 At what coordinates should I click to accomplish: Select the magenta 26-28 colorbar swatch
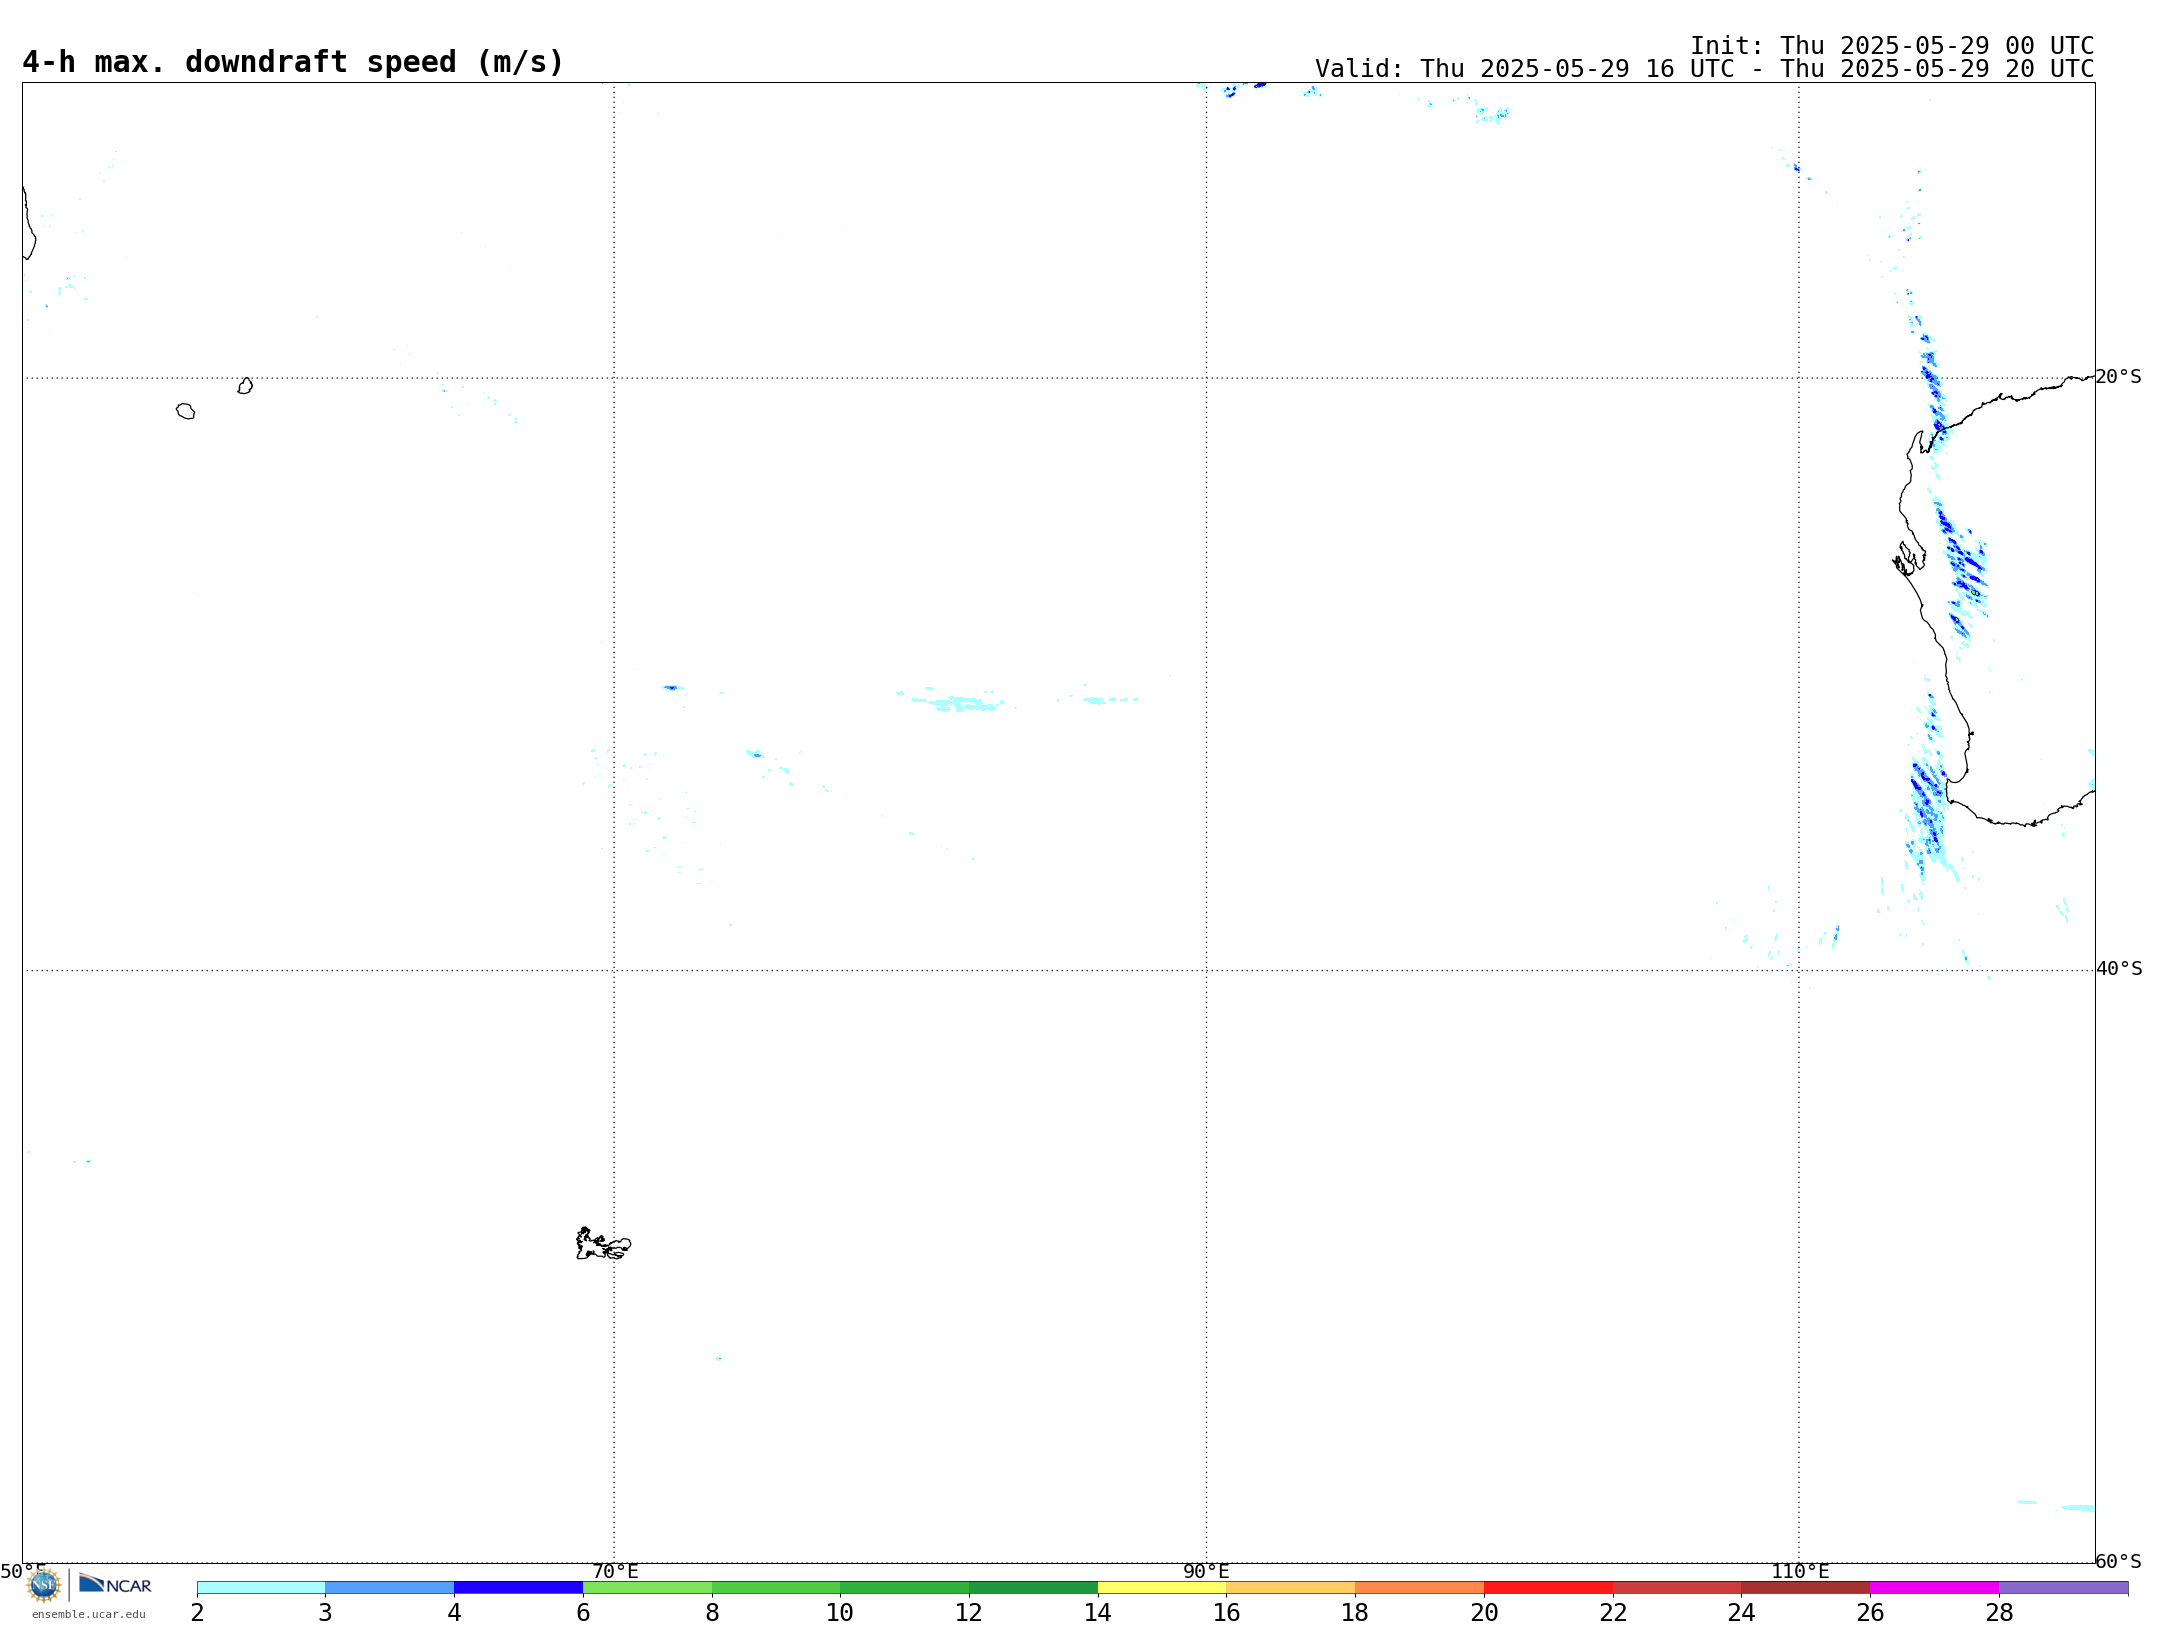1934,1588
